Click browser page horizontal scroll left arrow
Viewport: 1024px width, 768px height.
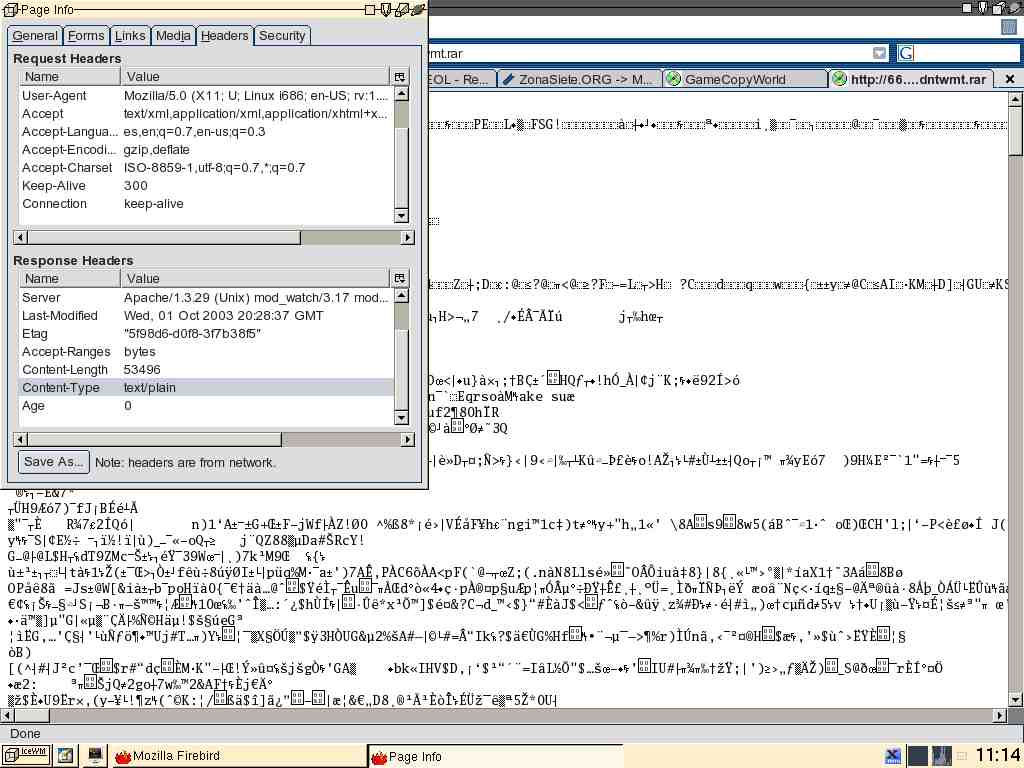click(x=7, y=715)
